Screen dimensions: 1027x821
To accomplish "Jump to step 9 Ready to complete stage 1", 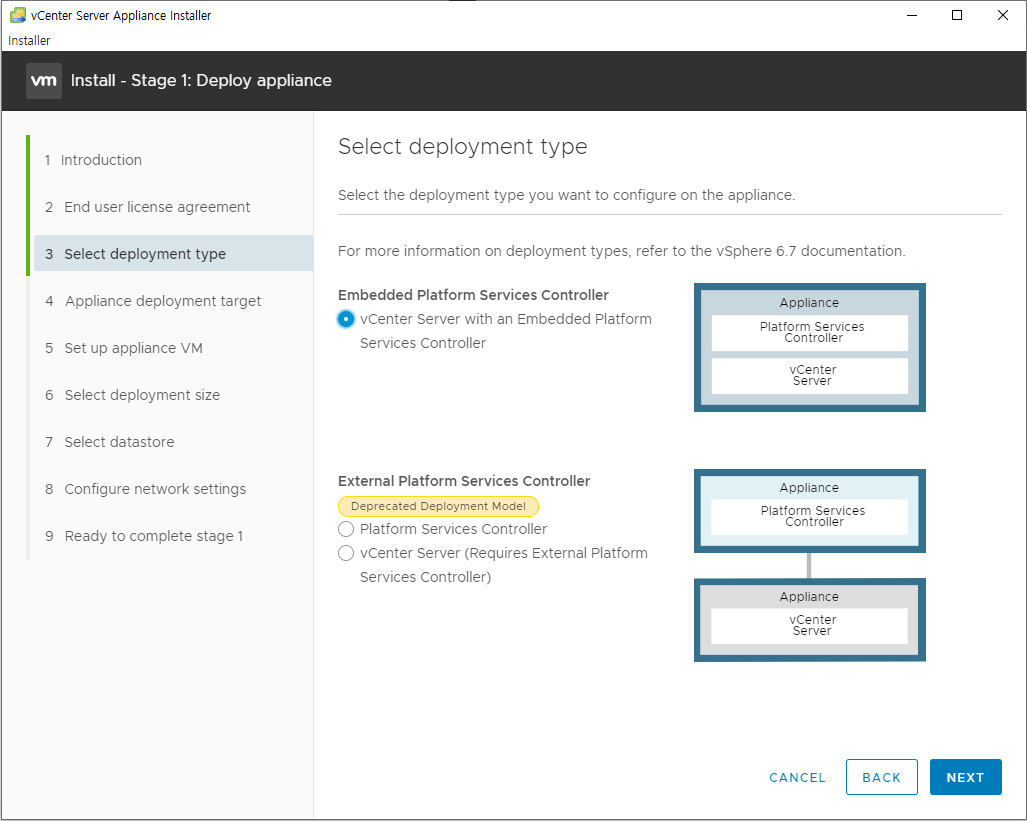I will (x=144, y=536).
